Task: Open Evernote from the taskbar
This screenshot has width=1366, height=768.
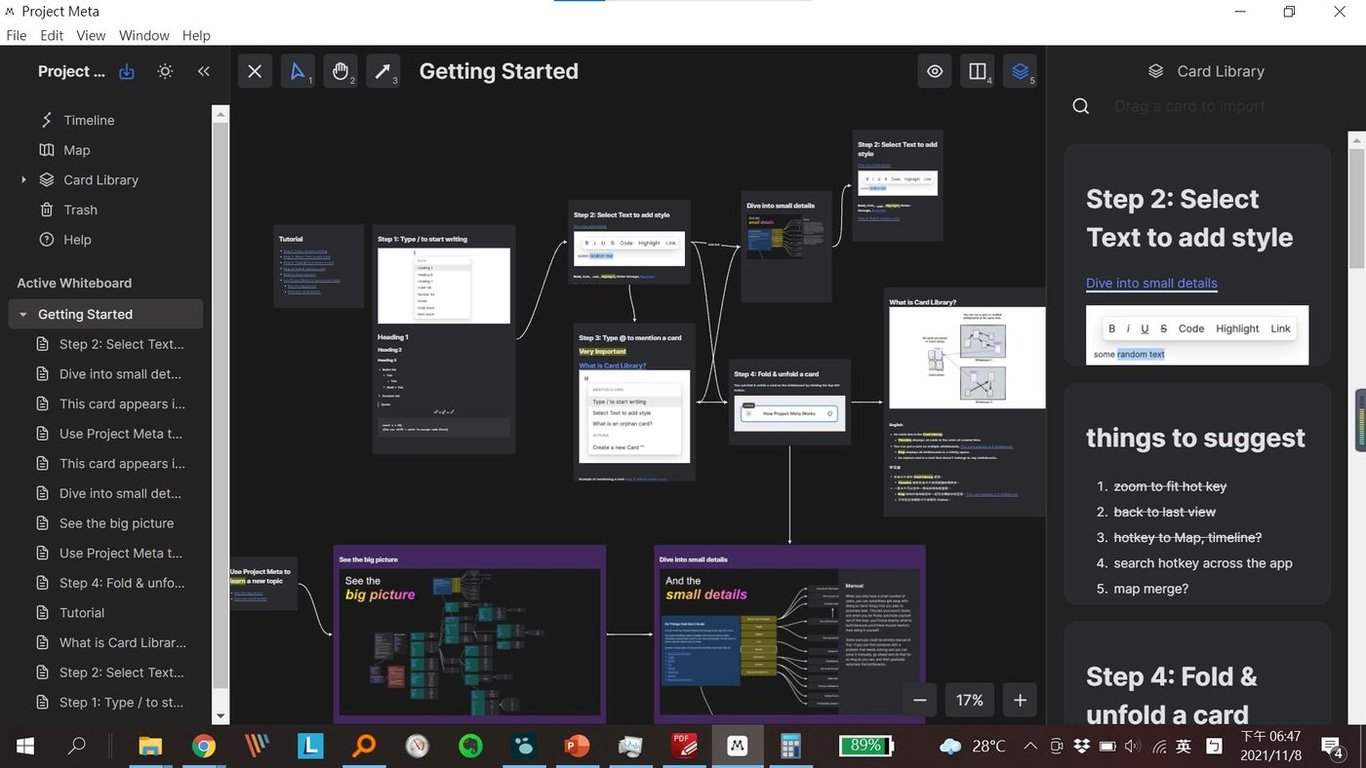Action: (470, 746)
